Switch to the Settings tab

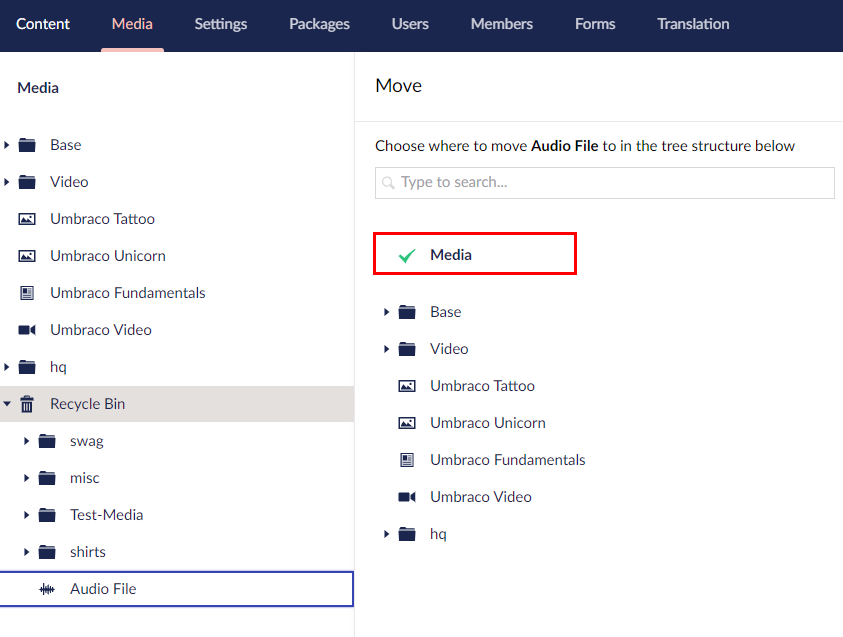[221, 24]
